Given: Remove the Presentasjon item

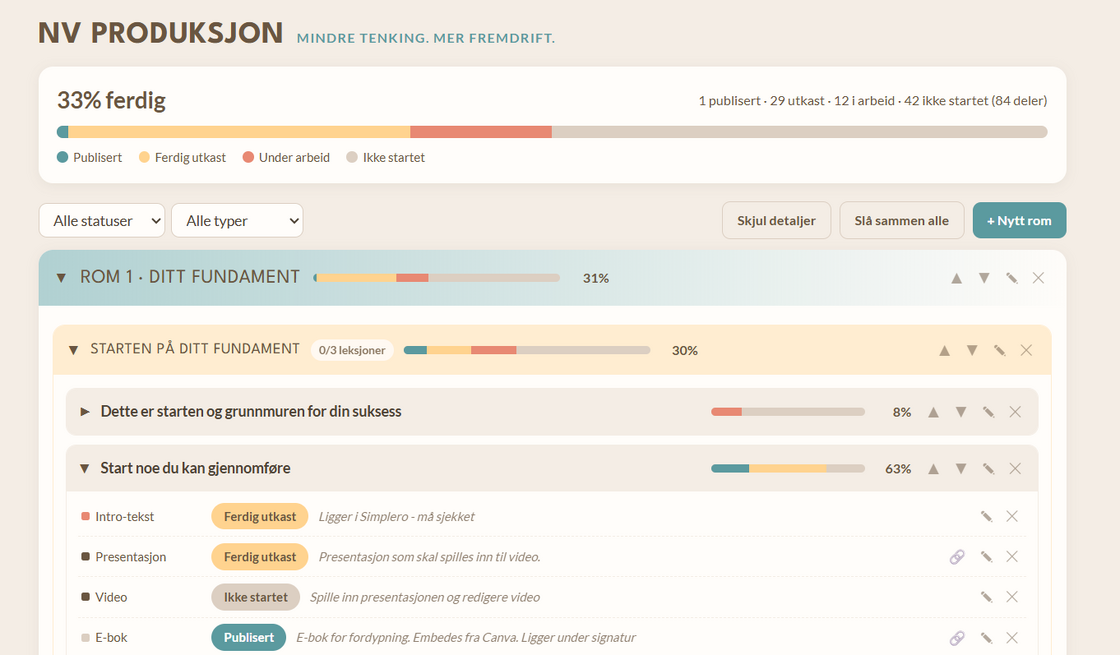Looking at the screenshot, I should coord(1012,557).
